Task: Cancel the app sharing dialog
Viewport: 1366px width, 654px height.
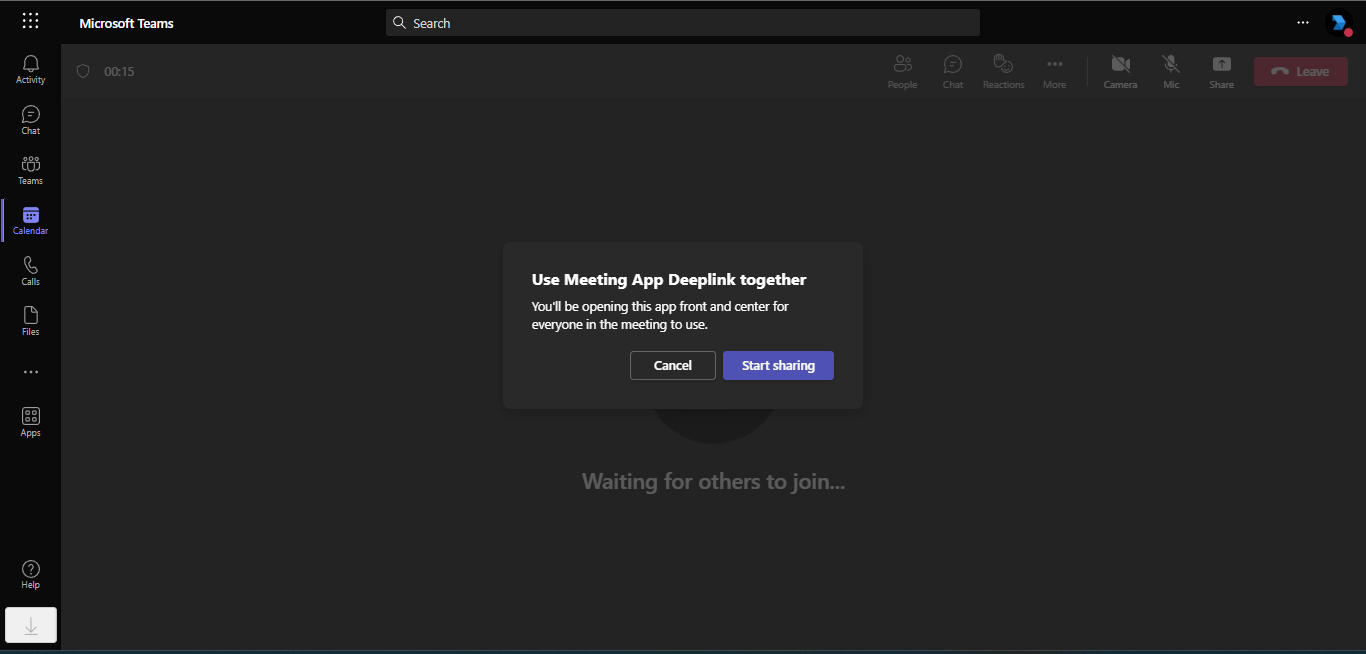Action: (672, 365)
